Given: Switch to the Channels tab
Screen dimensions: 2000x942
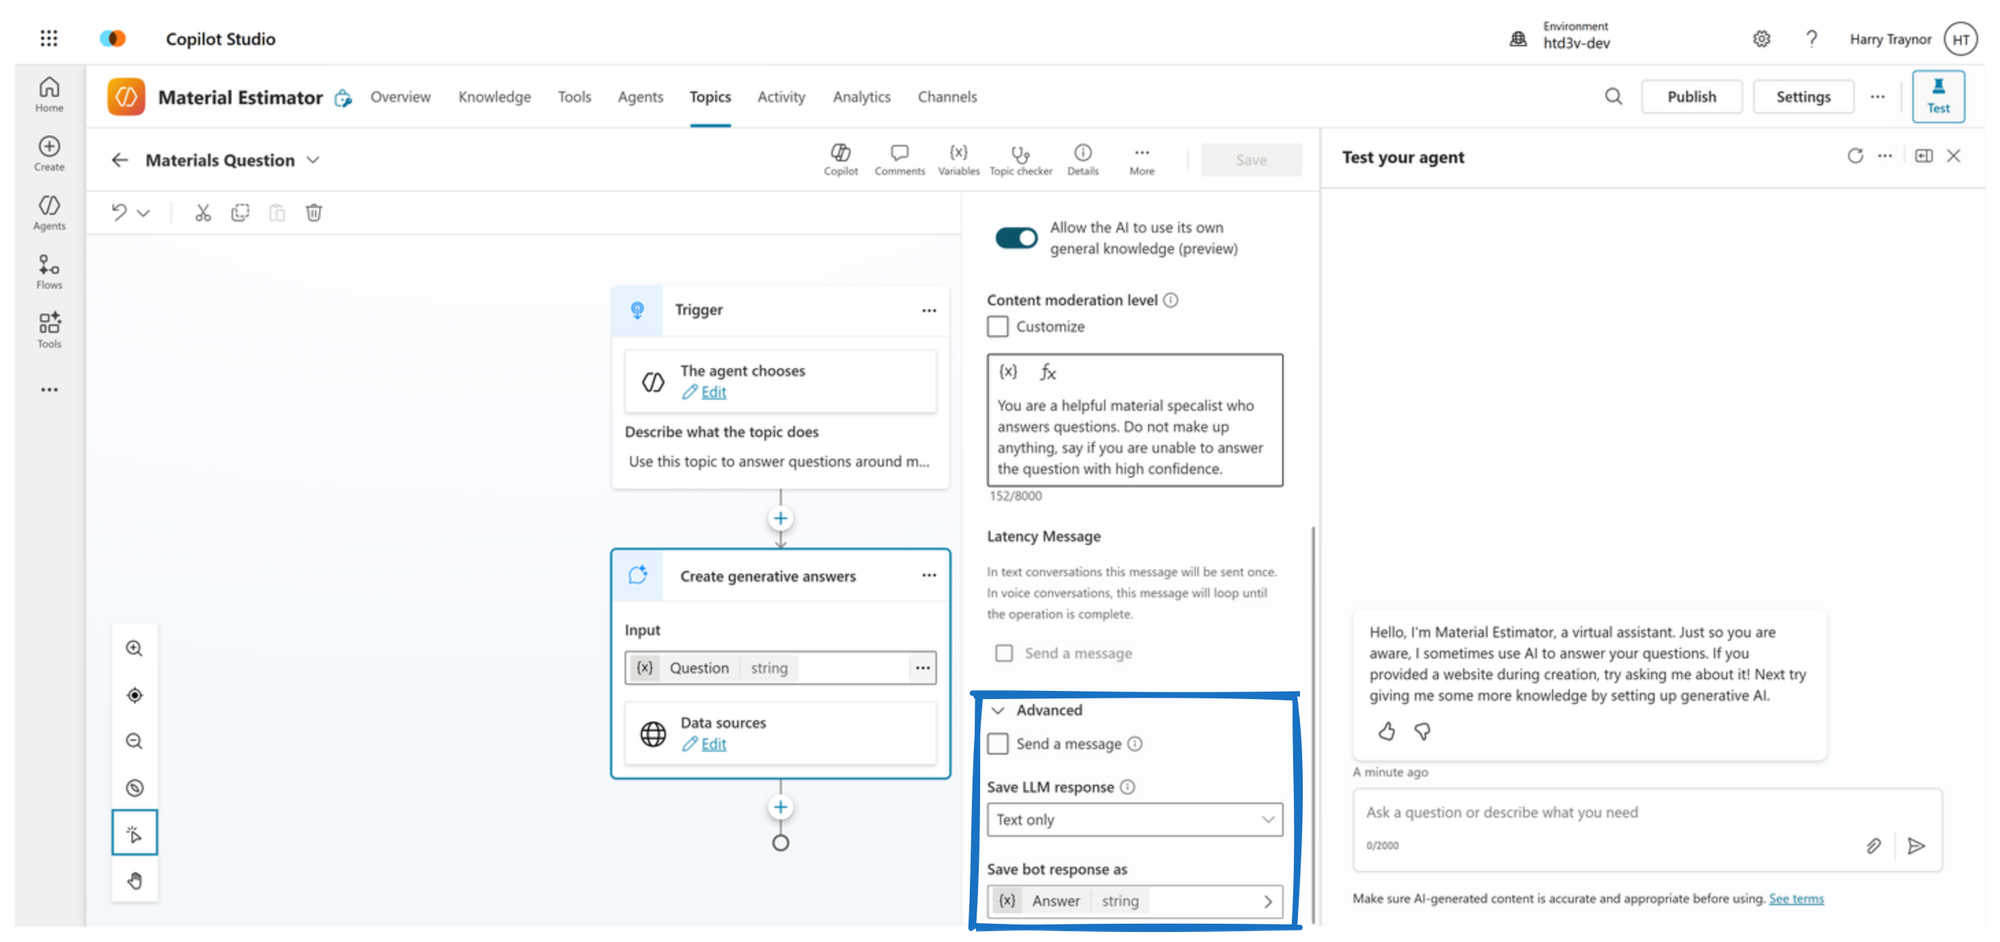Looking at the screenshot, I should (947, 97).
